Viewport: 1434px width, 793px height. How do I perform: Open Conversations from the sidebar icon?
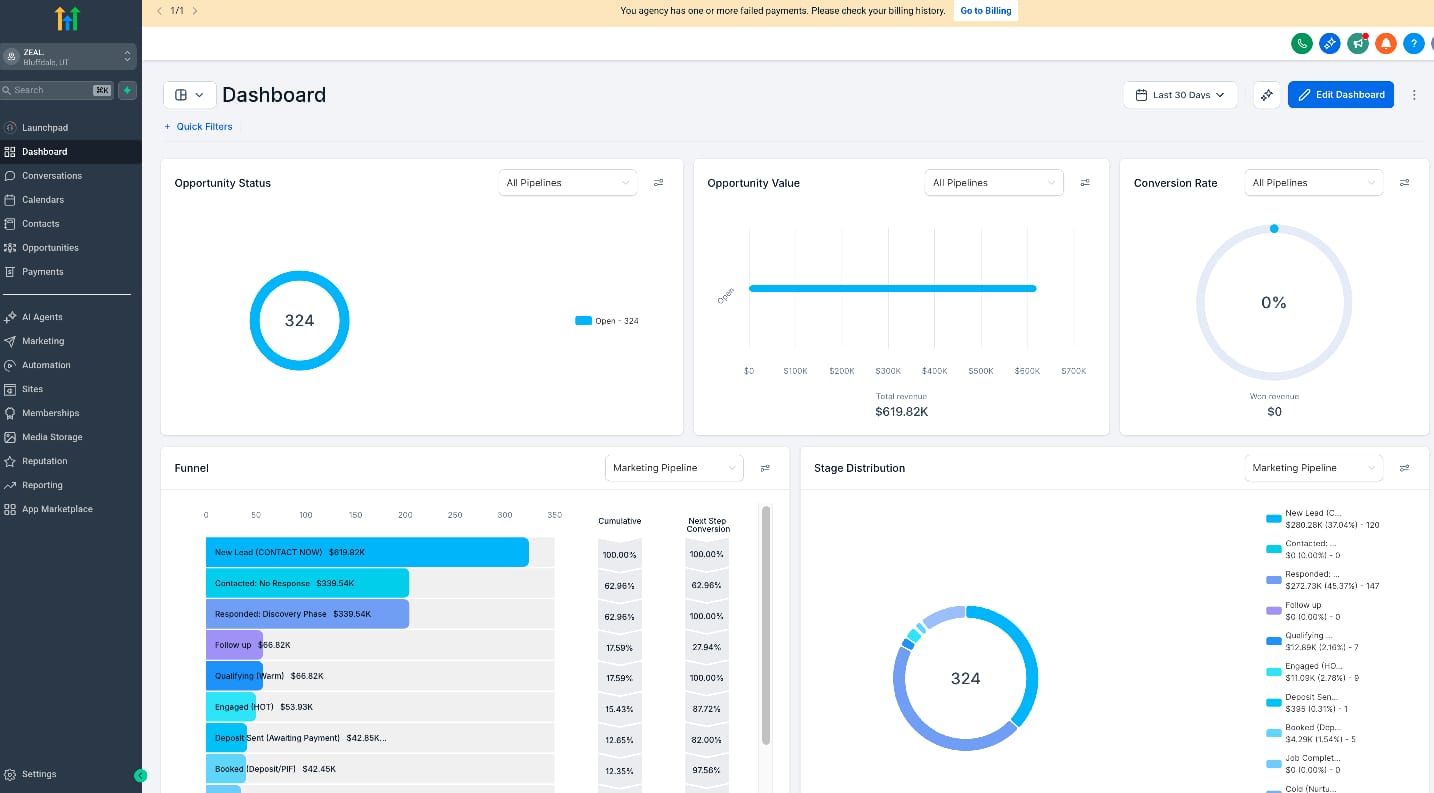point(11,175)
